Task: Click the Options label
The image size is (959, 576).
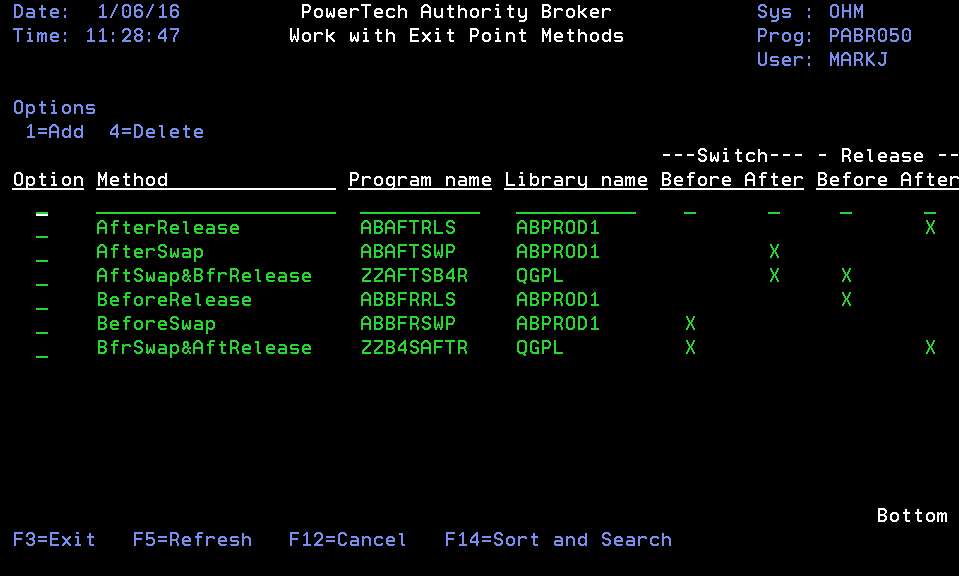Action: pyautogui.click(x=54, y=108)
